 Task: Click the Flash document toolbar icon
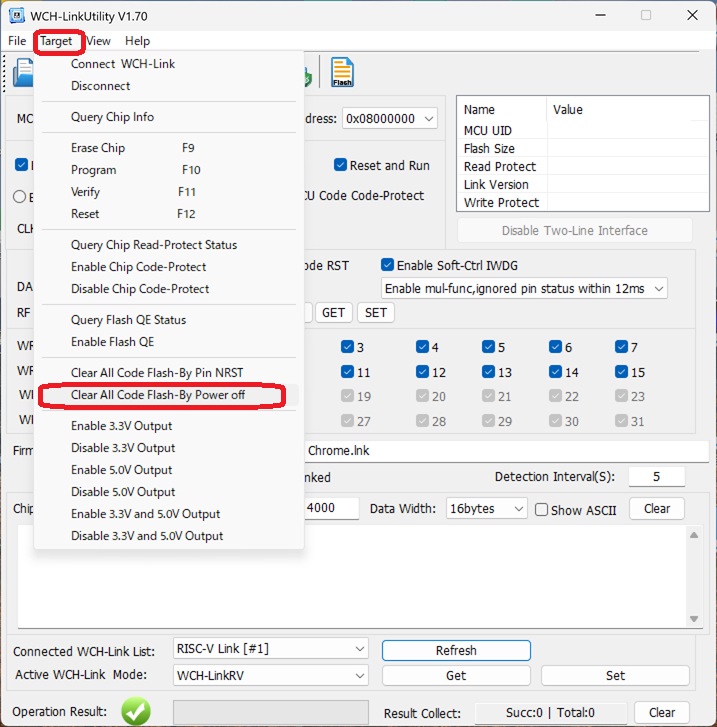(x=342, y=72)
